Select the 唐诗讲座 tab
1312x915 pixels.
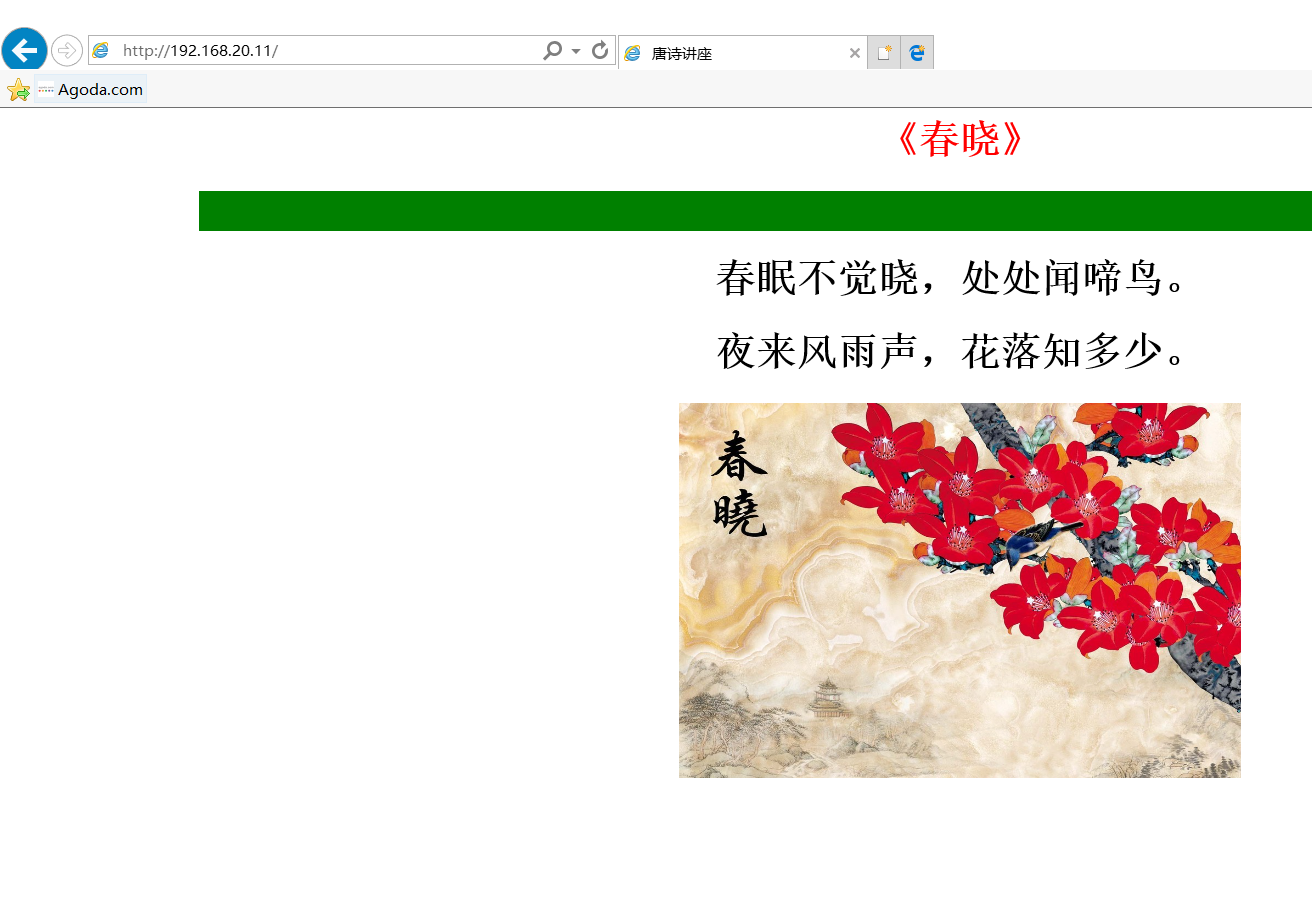coord(742,53)
